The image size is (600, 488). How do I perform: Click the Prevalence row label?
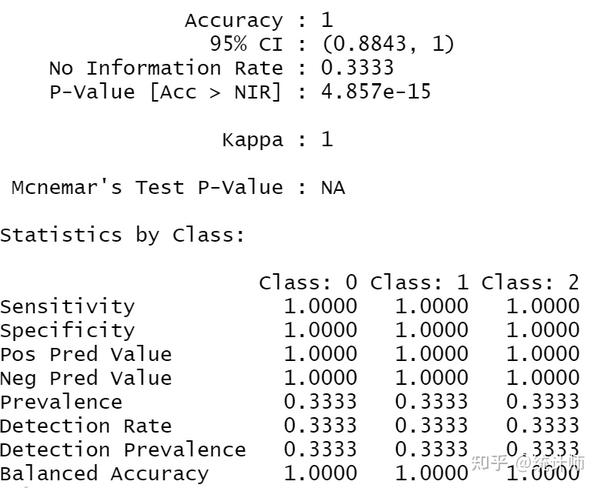coord(61,402)
